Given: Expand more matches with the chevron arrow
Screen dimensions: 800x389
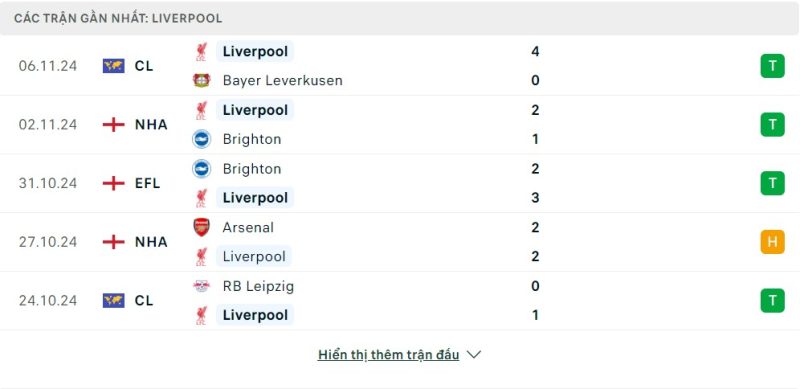Looking at the screenshot, I should click(x=474, y=355).
